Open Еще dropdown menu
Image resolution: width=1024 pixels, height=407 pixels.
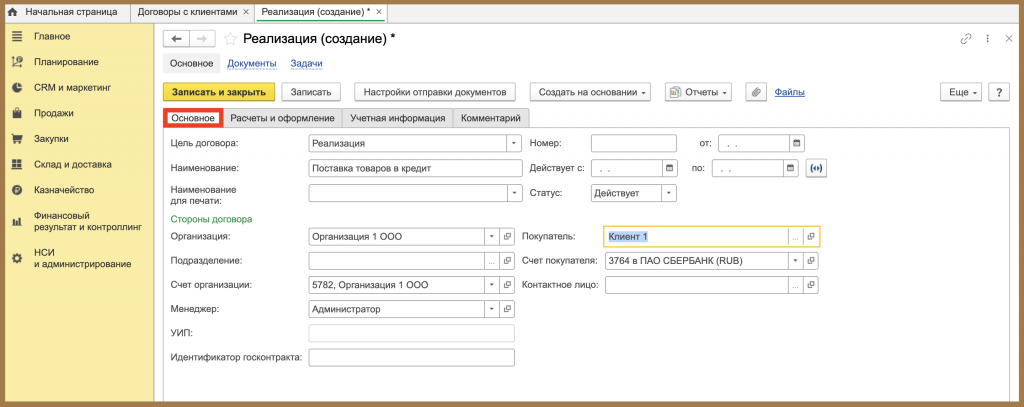(961, 93)
